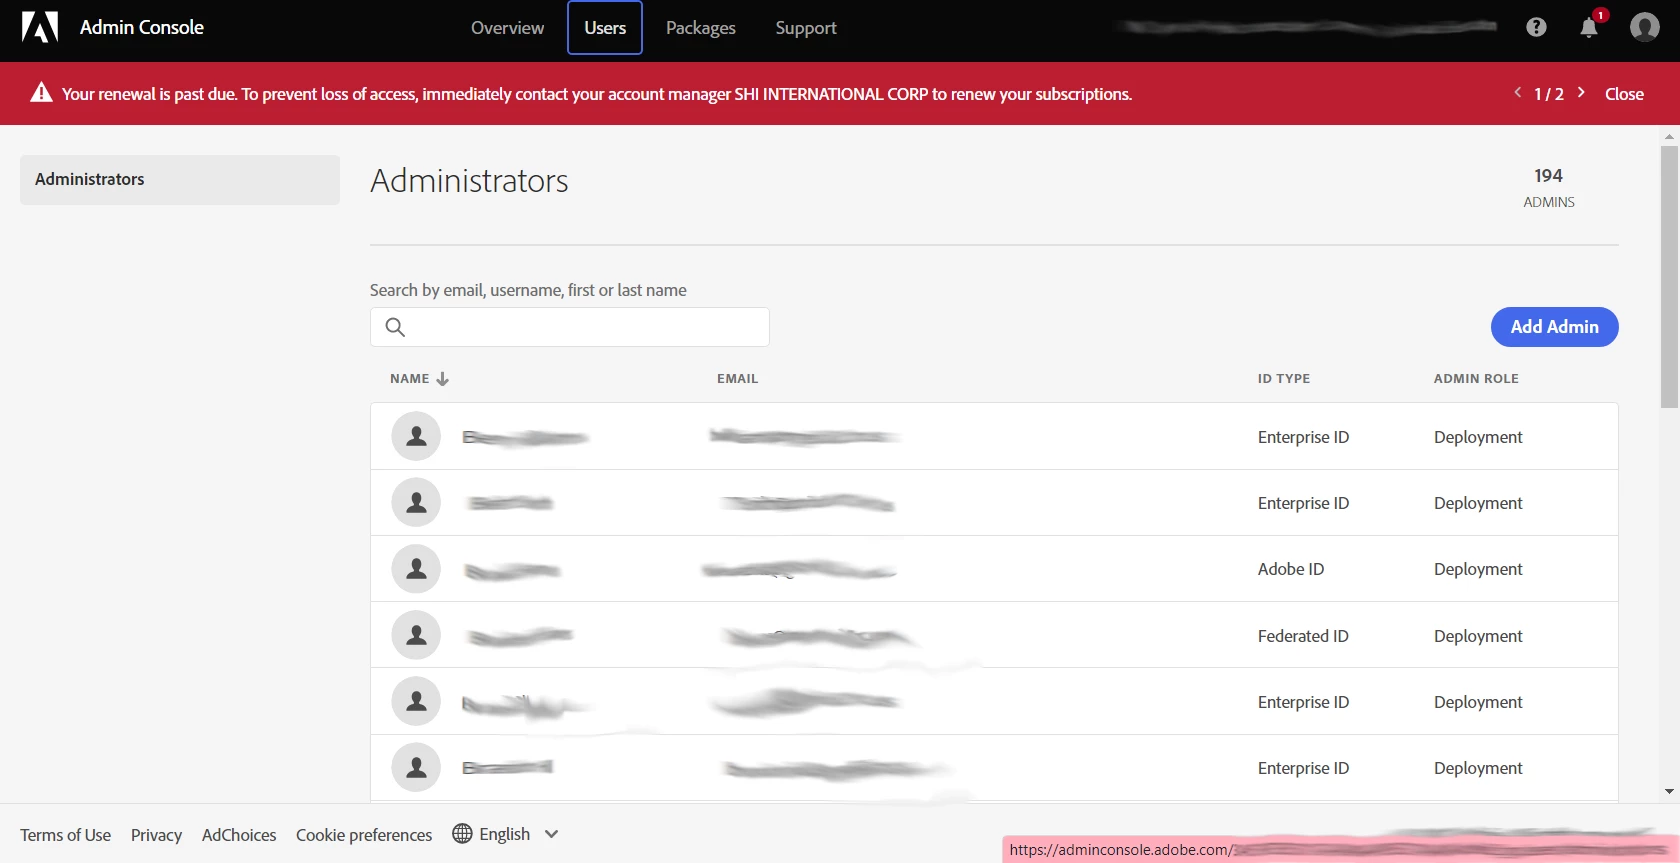Go to previous banner message arrow
This screenshot has width=1680, height=863.
[1517, 92]
